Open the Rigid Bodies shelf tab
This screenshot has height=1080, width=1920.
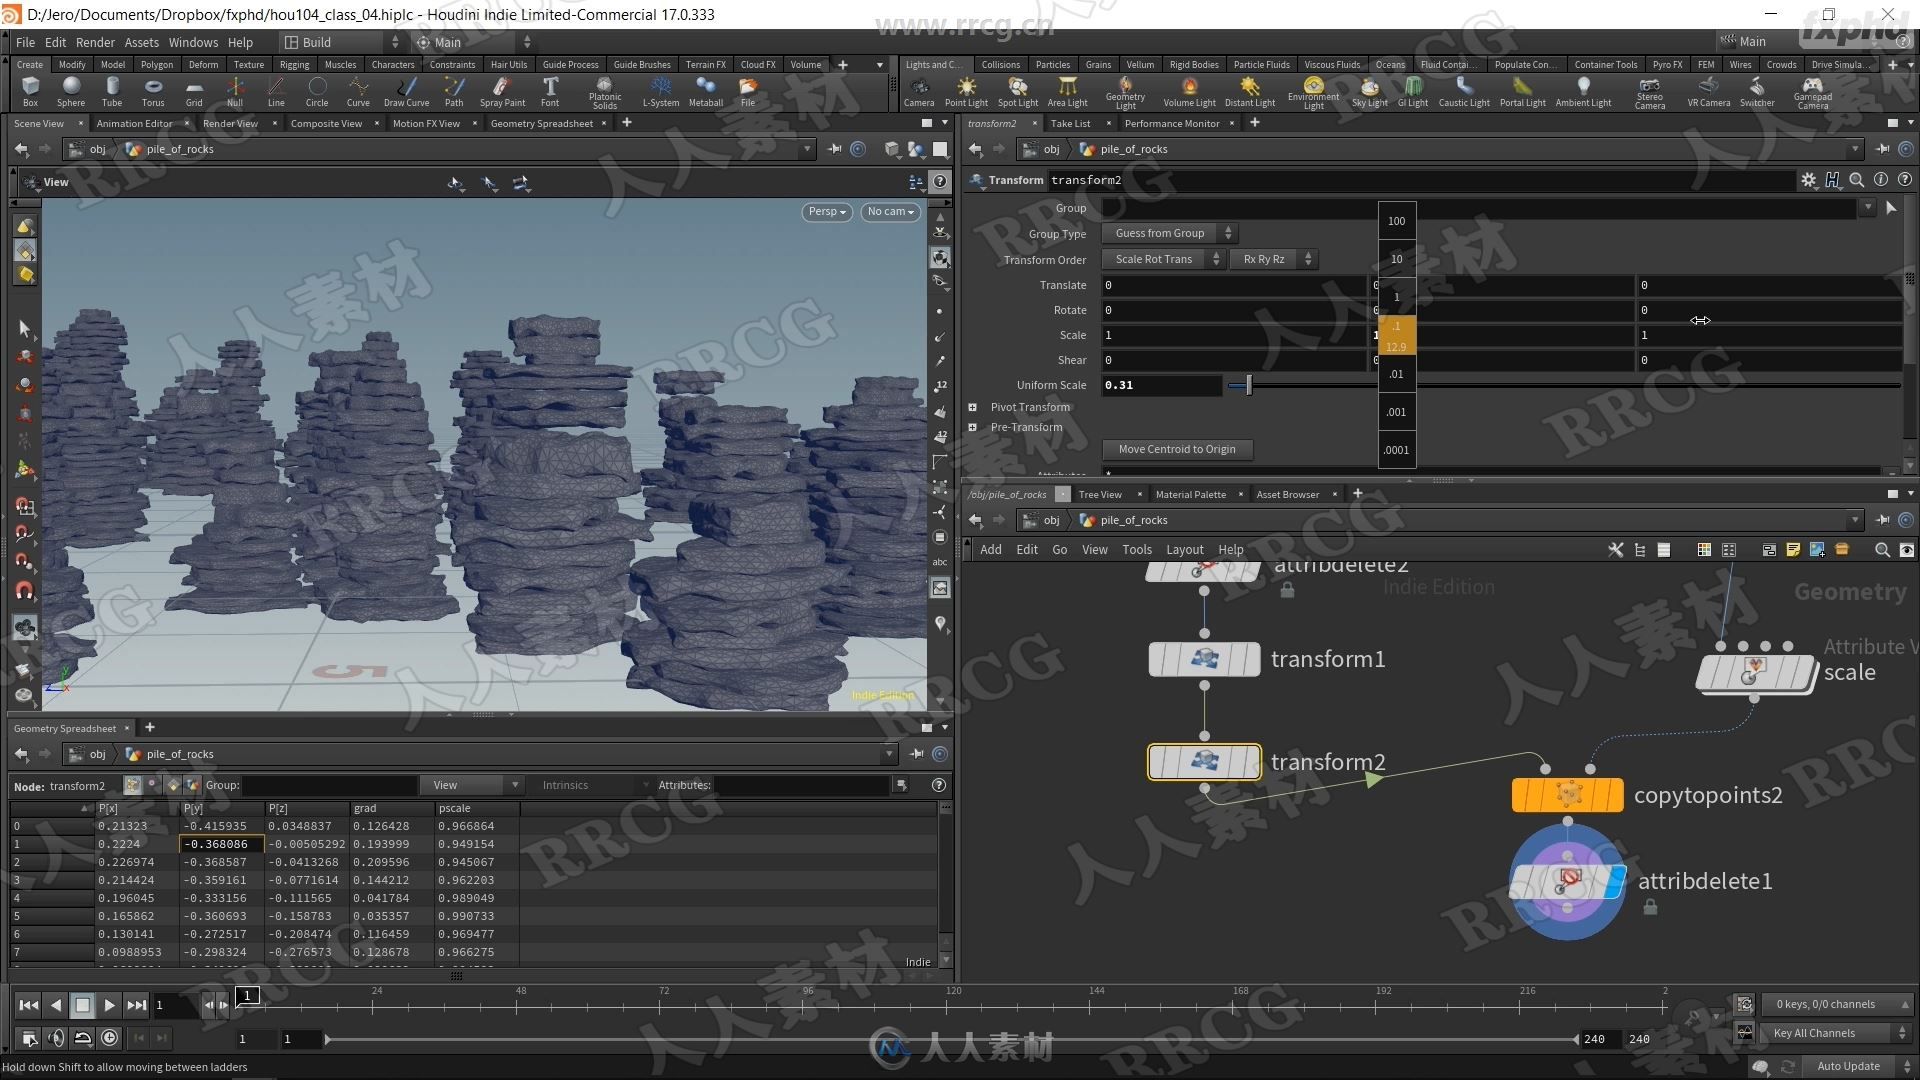(x=1194, y=64)
